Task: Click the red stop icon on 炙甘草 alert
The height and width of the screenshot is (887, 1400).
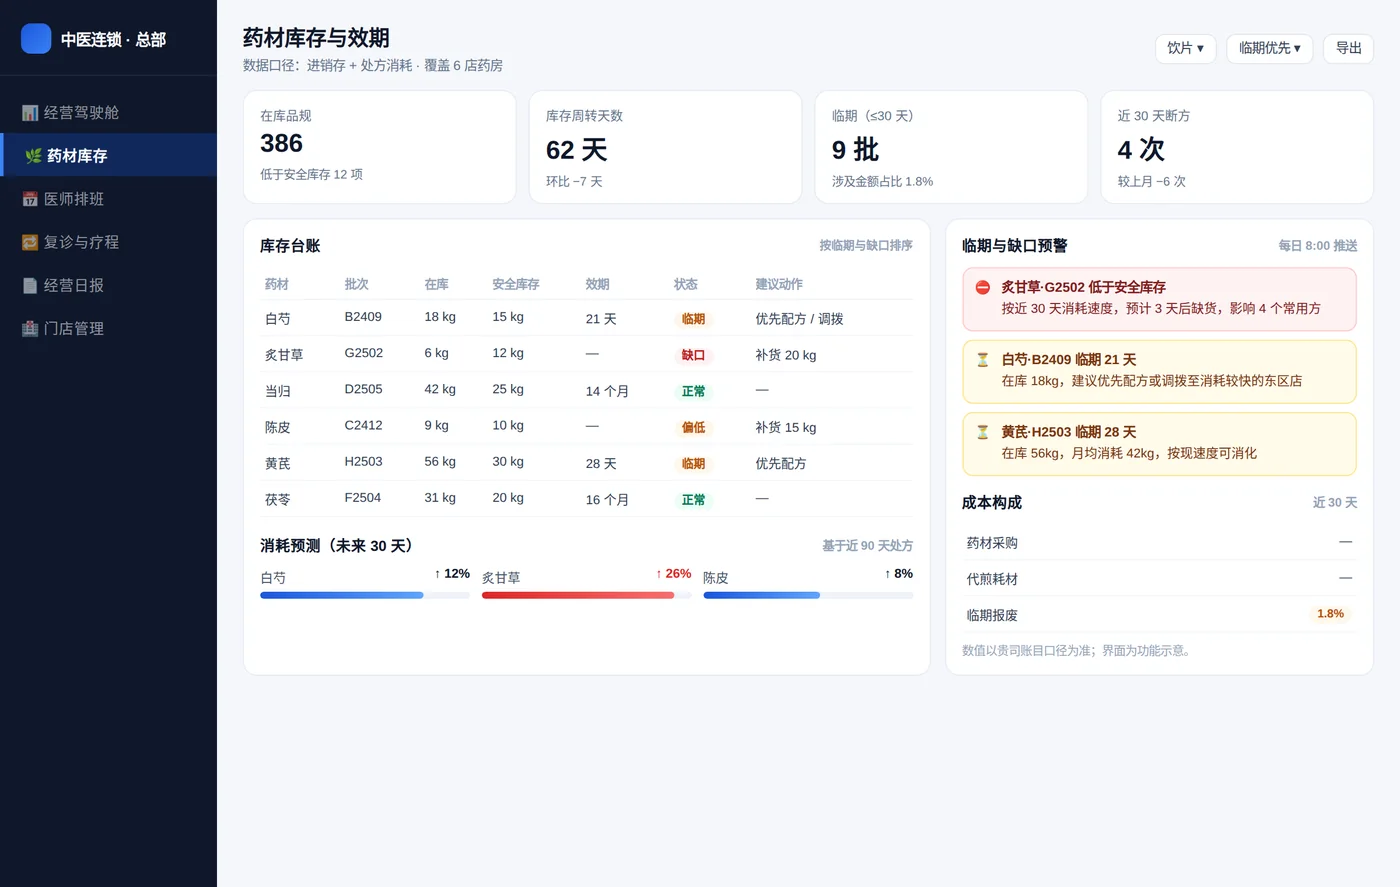Action: [983, 288]
